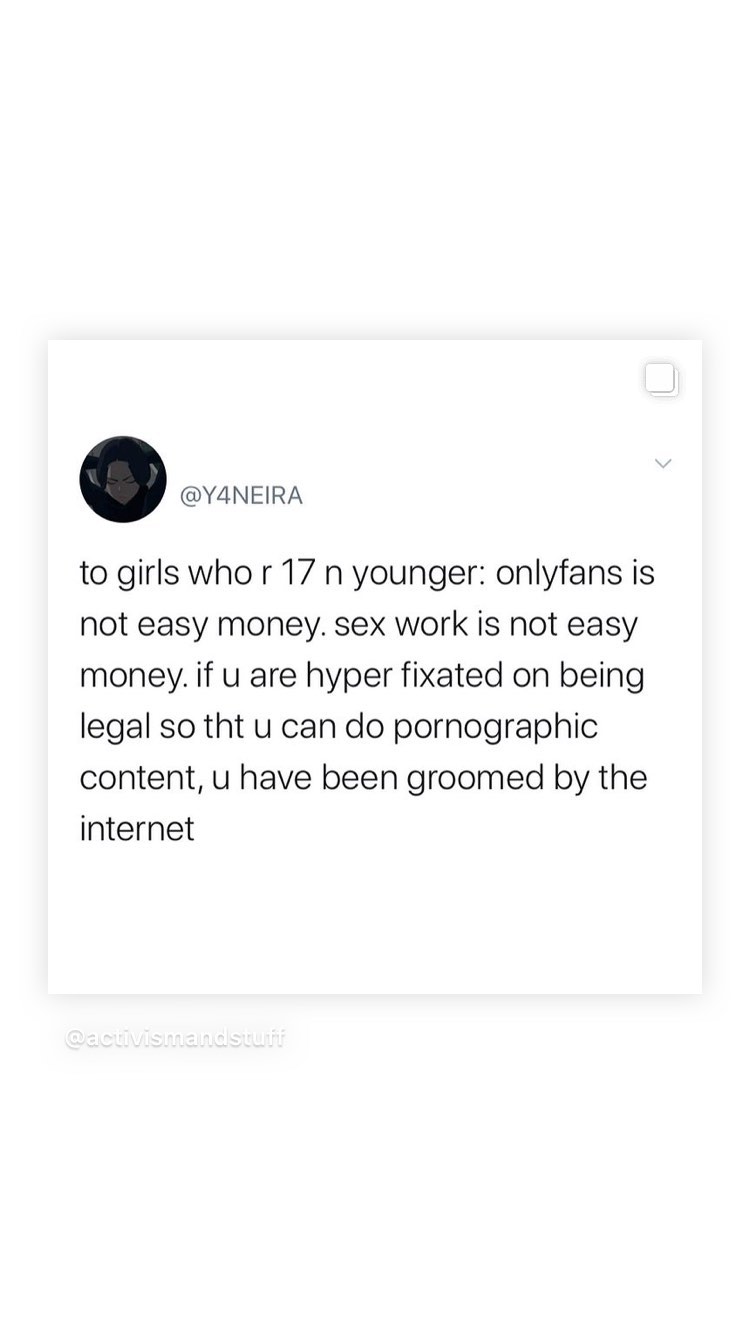Image resolution: width=750 pixels, height=1334 pixels.
Task: Tap the multiple-images carousel icon
Action: pyautogui.click(x=662, y=381)
